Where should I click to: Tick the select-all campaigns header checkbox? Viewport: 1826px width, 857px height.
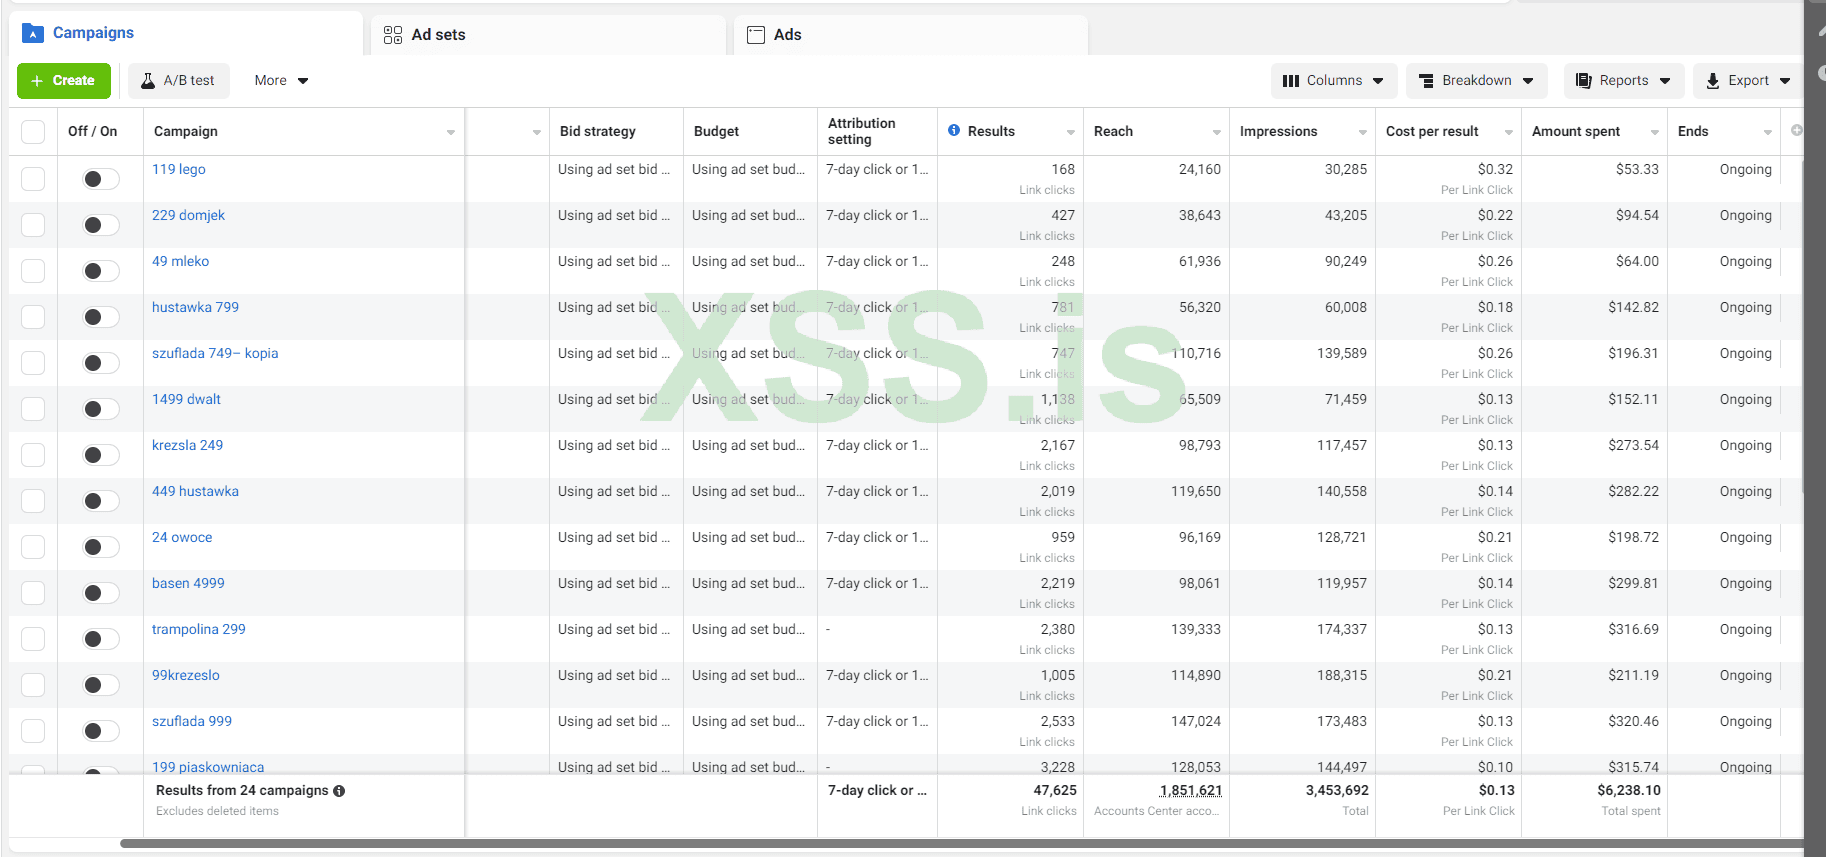[33, 132]
